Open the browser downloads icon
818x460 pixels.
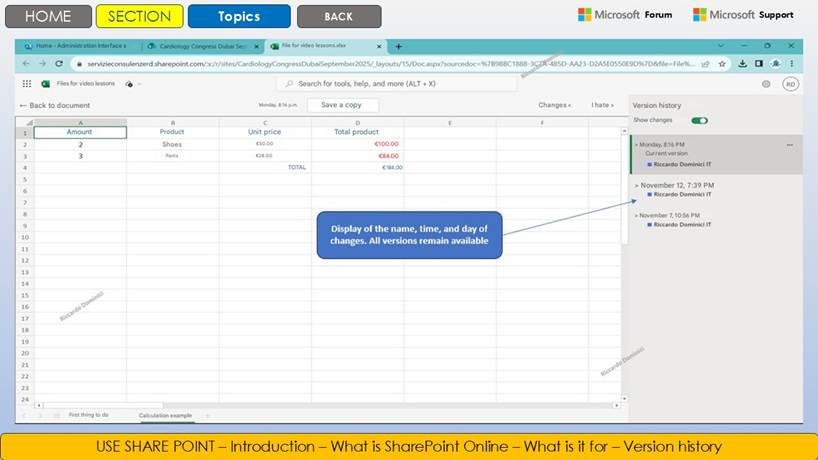(742, 63)
